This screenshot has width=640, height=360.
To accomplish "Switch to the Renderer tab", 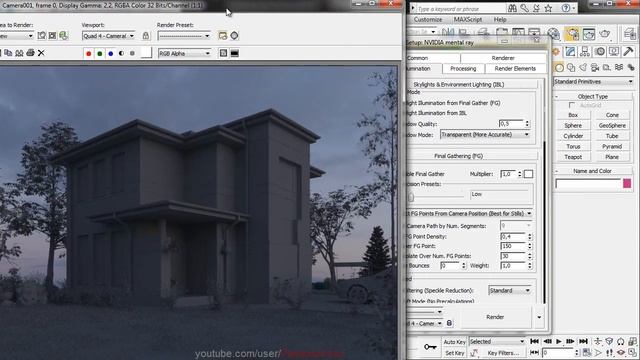I will [503, 58].
